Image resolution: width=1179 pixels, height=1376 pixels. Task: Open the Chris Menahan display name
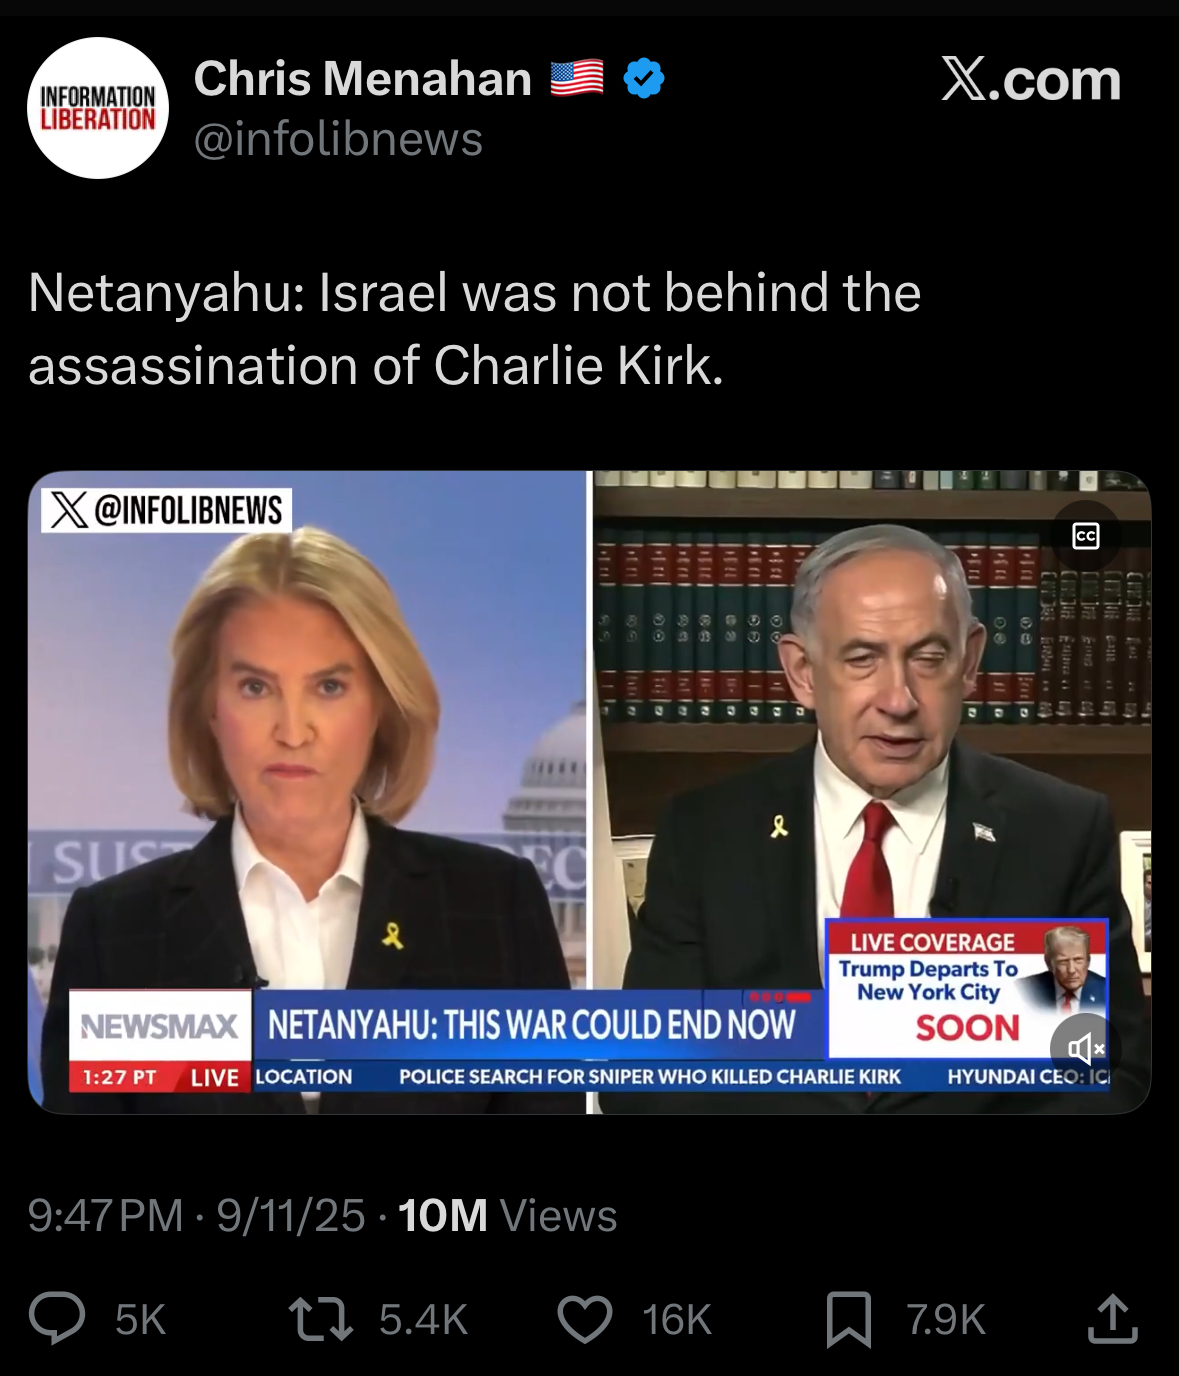363,78
